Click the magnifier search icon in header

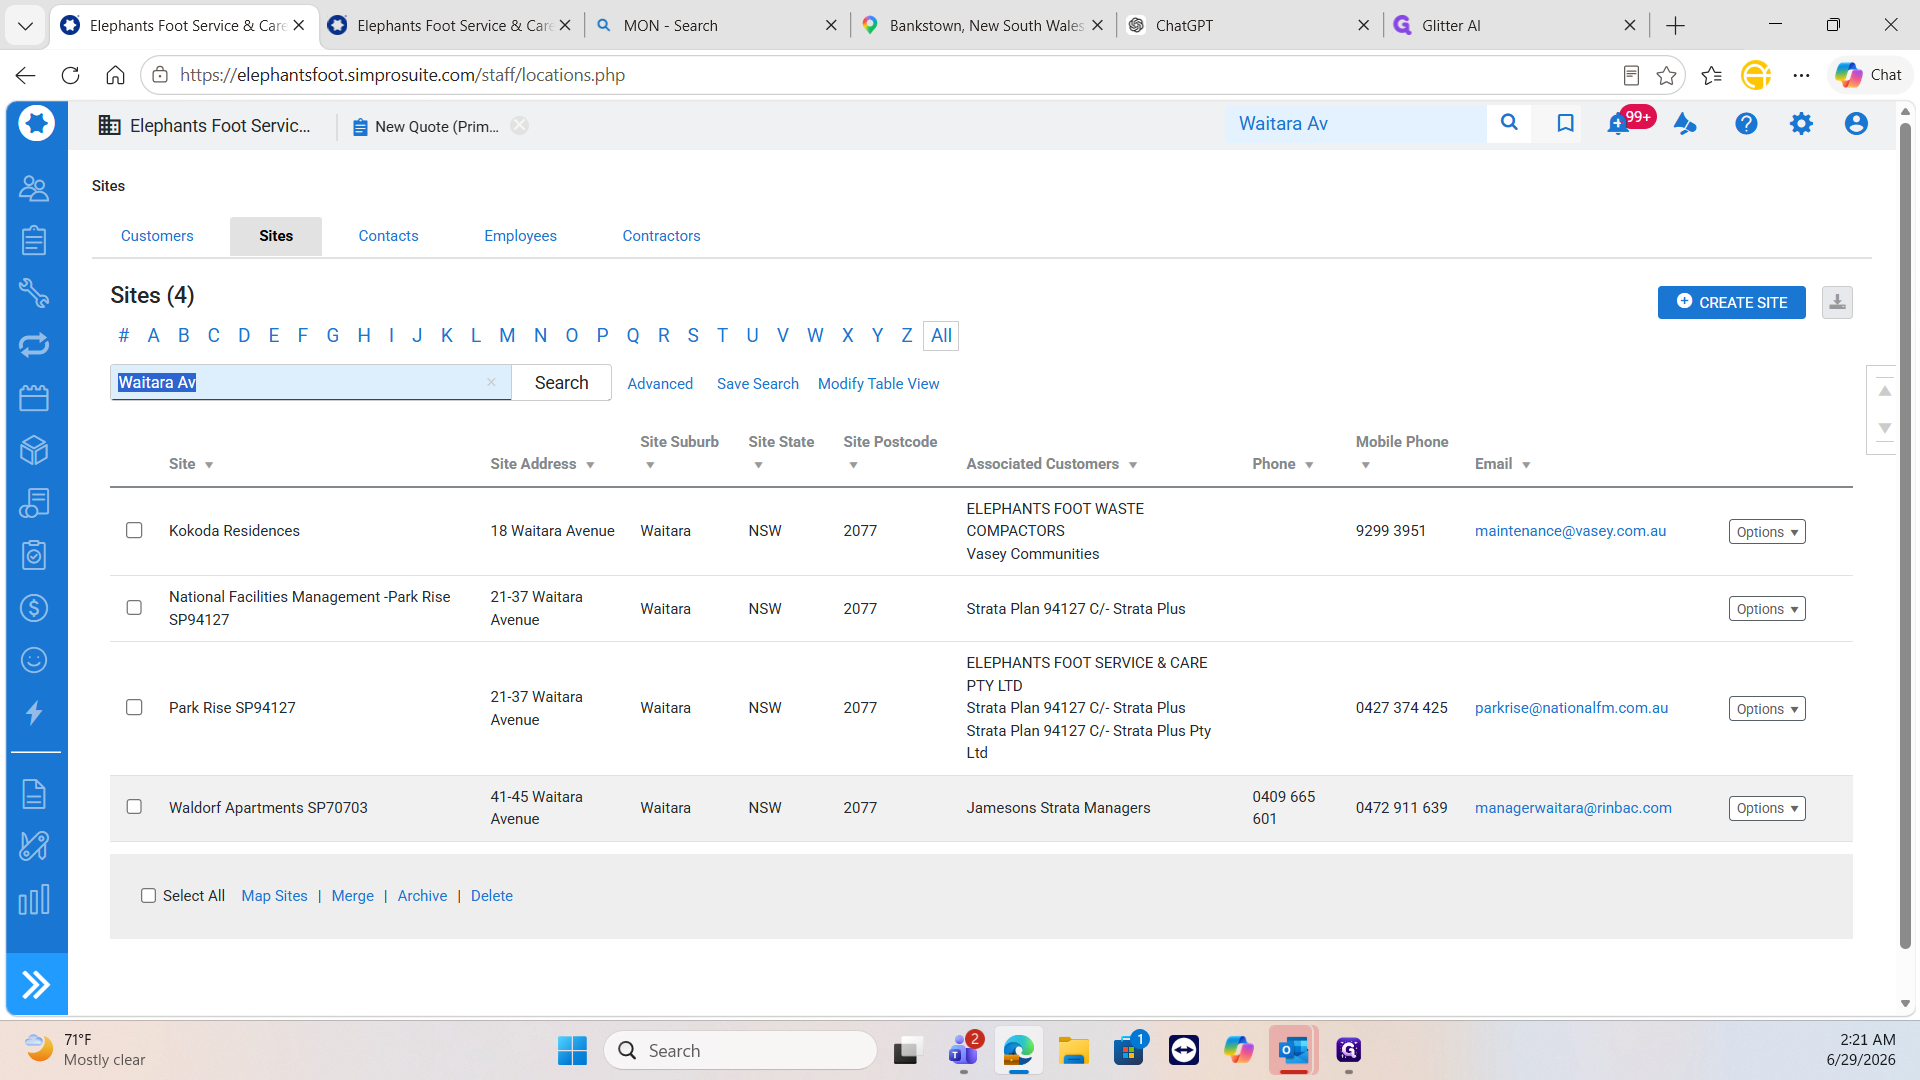click(x=1509, y=123)
